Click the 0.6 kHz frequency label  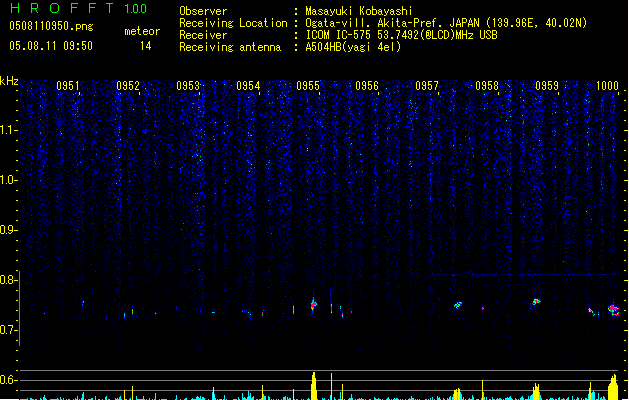tap(8, 380)
